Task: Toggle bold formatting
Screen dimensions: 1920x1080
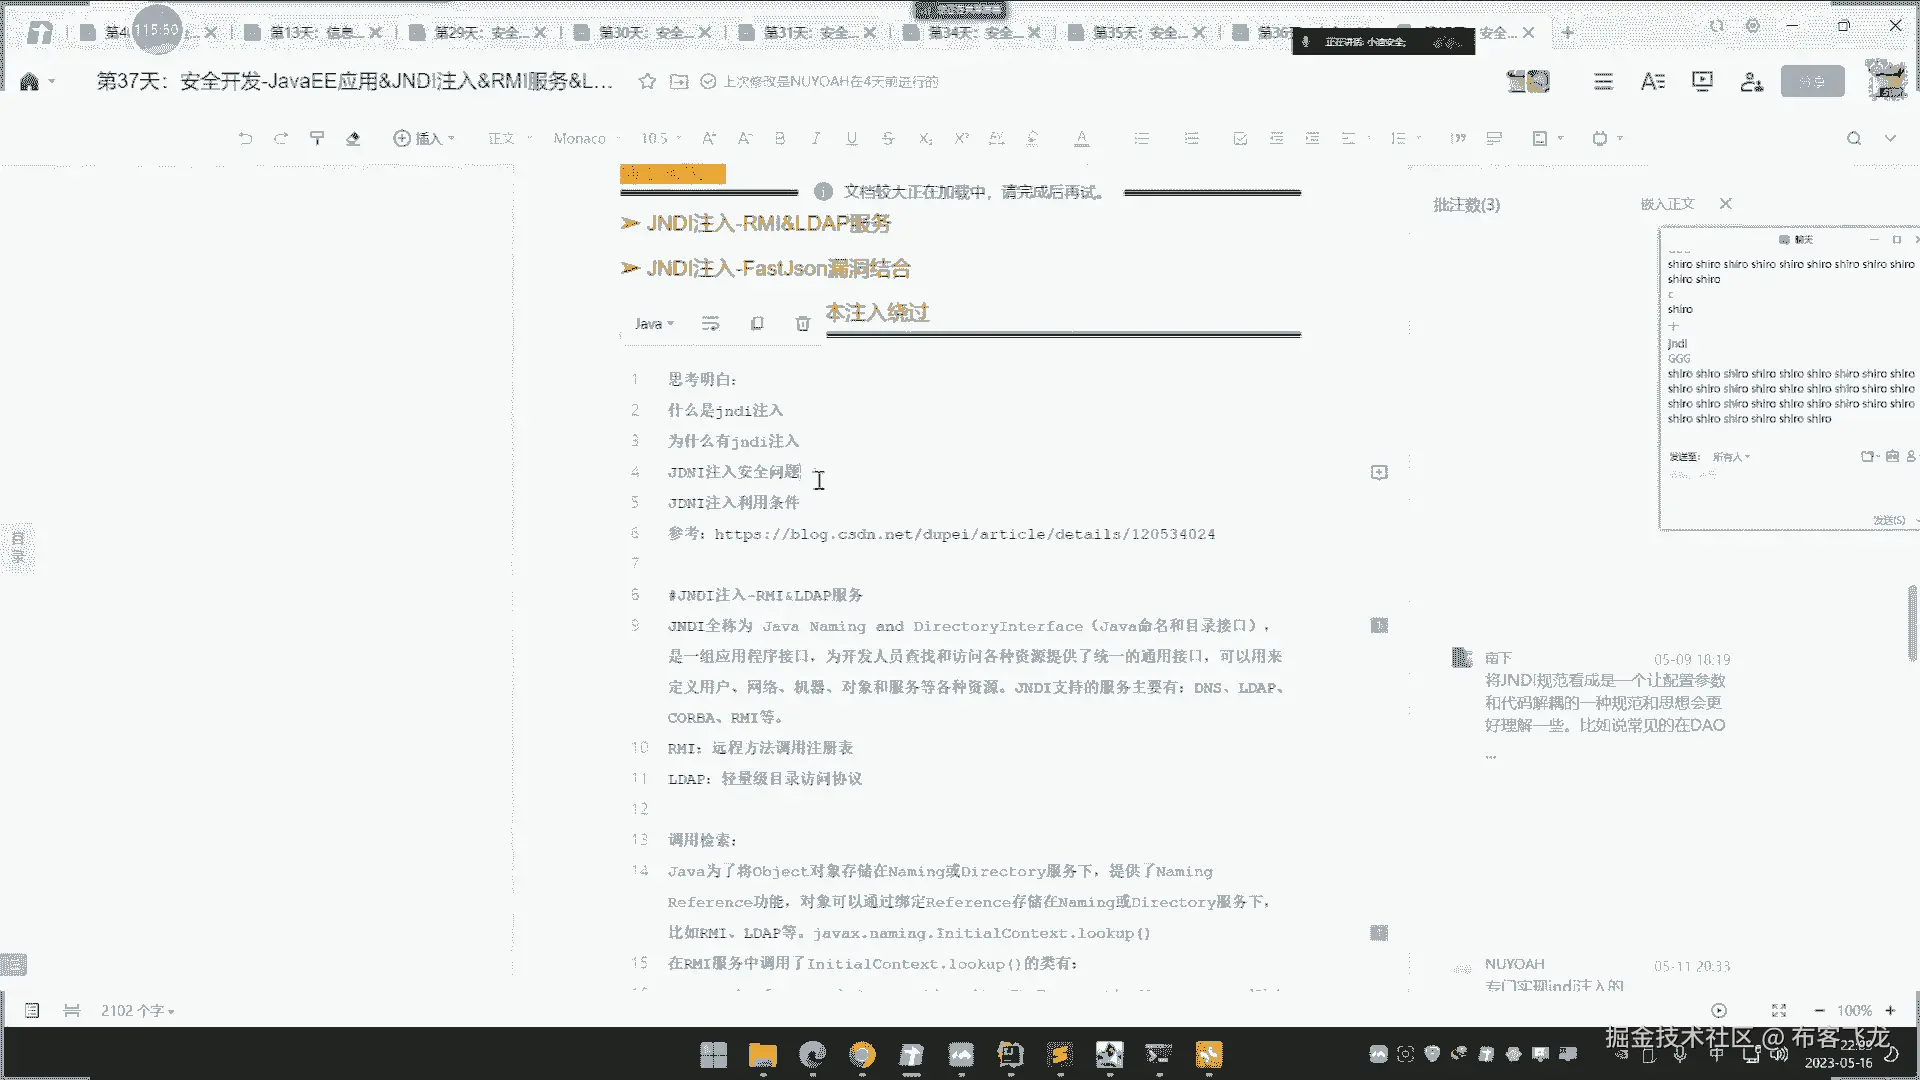Action: (780, 139)
